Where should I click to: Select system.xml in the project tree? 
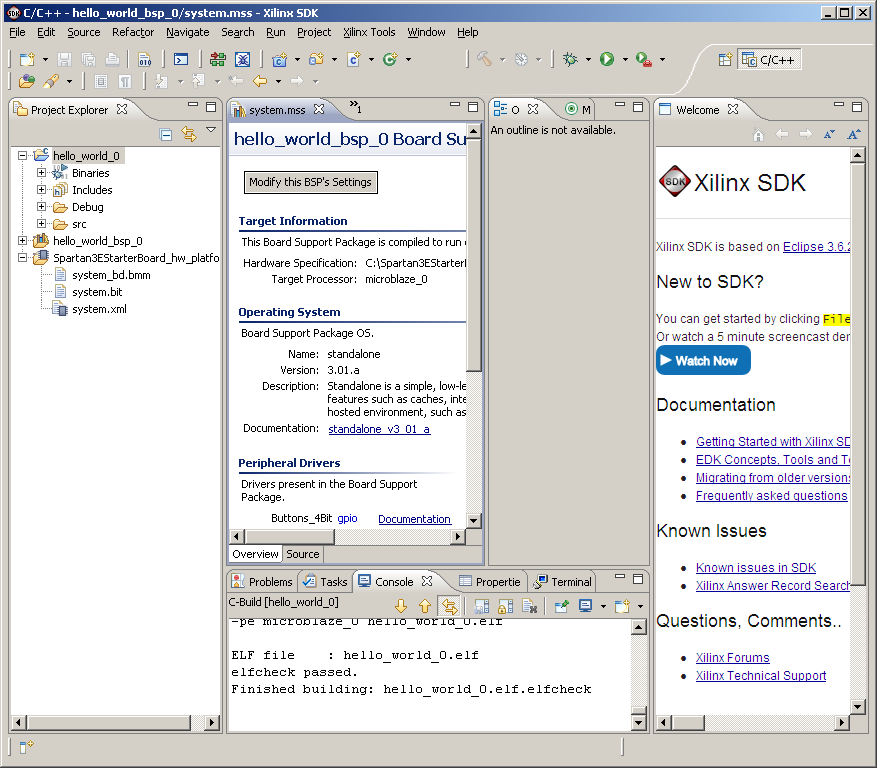(x=99, y=309)
